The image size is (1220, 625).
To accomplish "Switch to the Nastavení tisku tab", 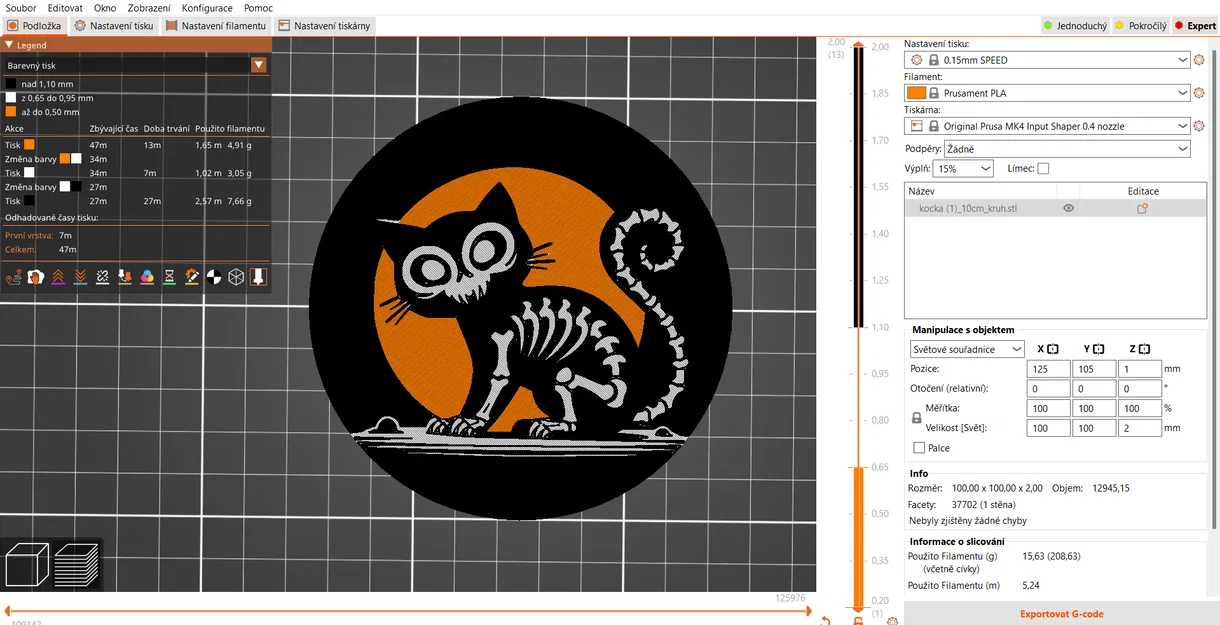I will tap(113, 26).
